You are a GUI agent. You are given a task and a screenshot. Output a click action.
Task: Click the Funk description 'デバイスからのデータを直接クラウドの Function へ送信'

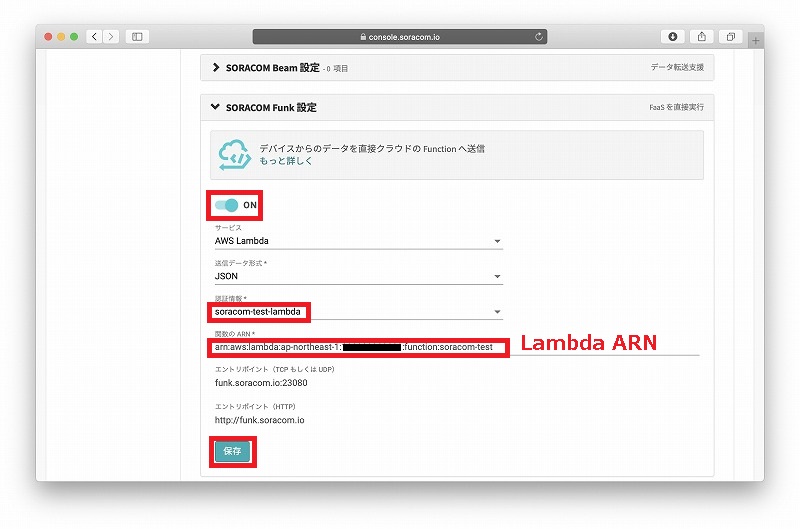pyautogui.click(x=372, y=148)
